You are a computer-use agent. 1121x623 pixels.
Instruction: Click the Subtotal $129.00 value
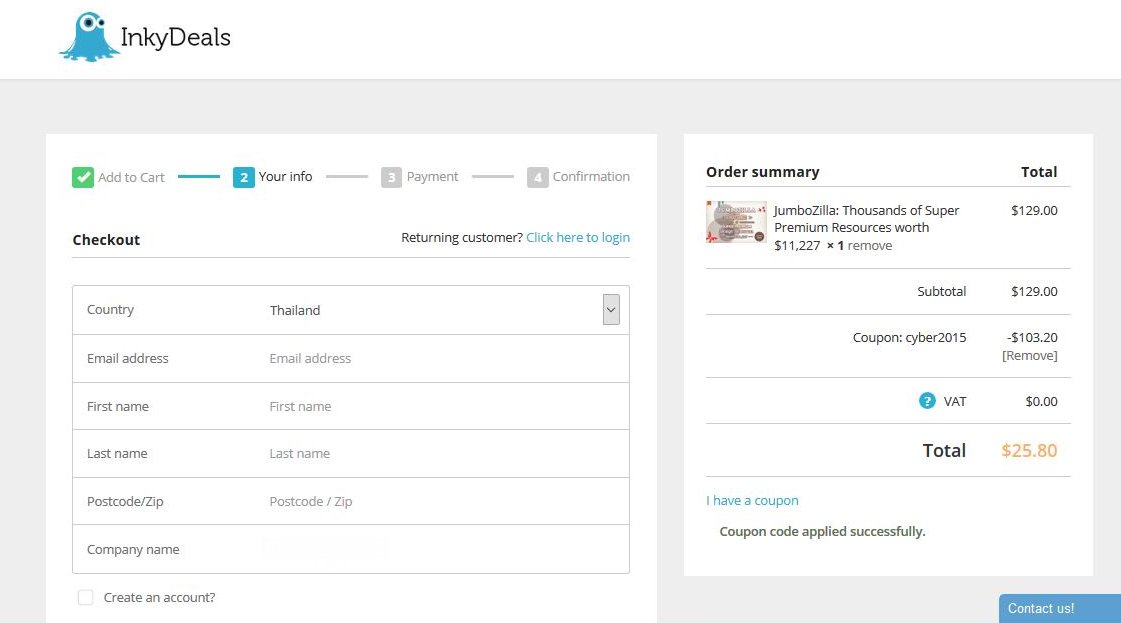point(1034,291)
